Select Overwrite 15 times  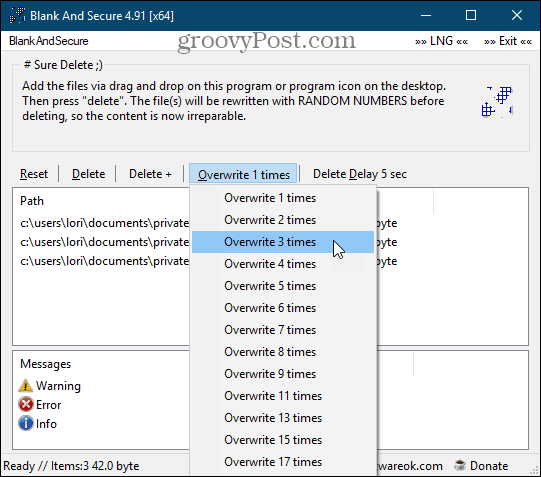(x=283, y=440)
